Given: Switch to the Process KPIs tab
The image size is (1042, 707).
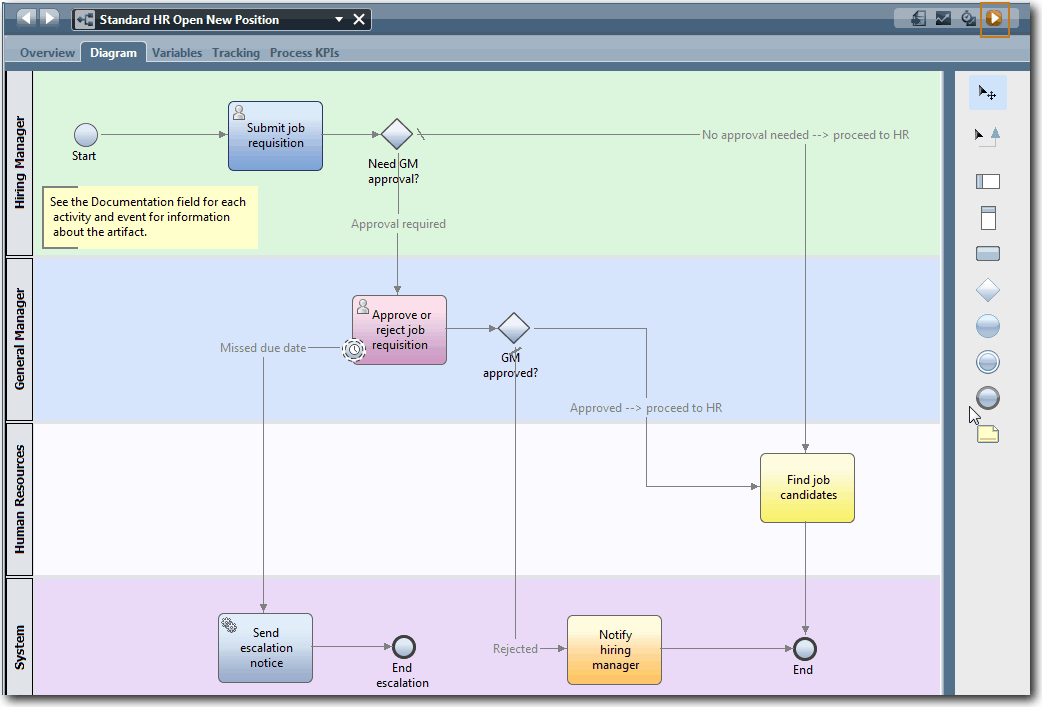Looking at the screenshot, I should [304, 52].
